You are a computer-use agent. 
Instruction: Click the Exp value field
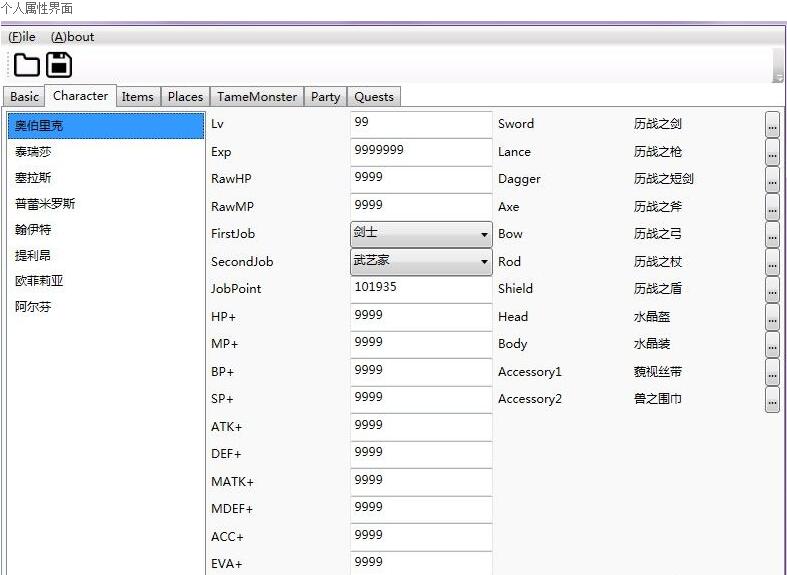tap(421, 152)
